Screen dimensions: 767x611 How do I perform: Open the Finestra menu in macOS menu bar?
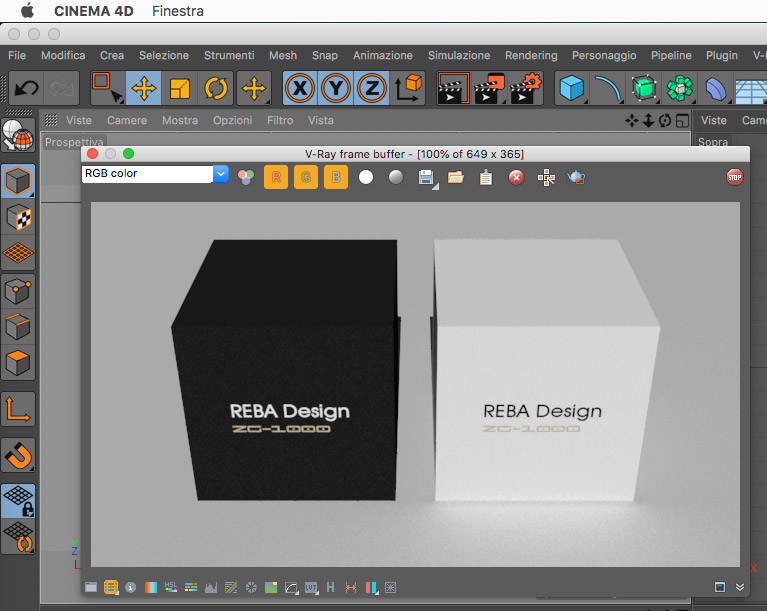[178, 11]
